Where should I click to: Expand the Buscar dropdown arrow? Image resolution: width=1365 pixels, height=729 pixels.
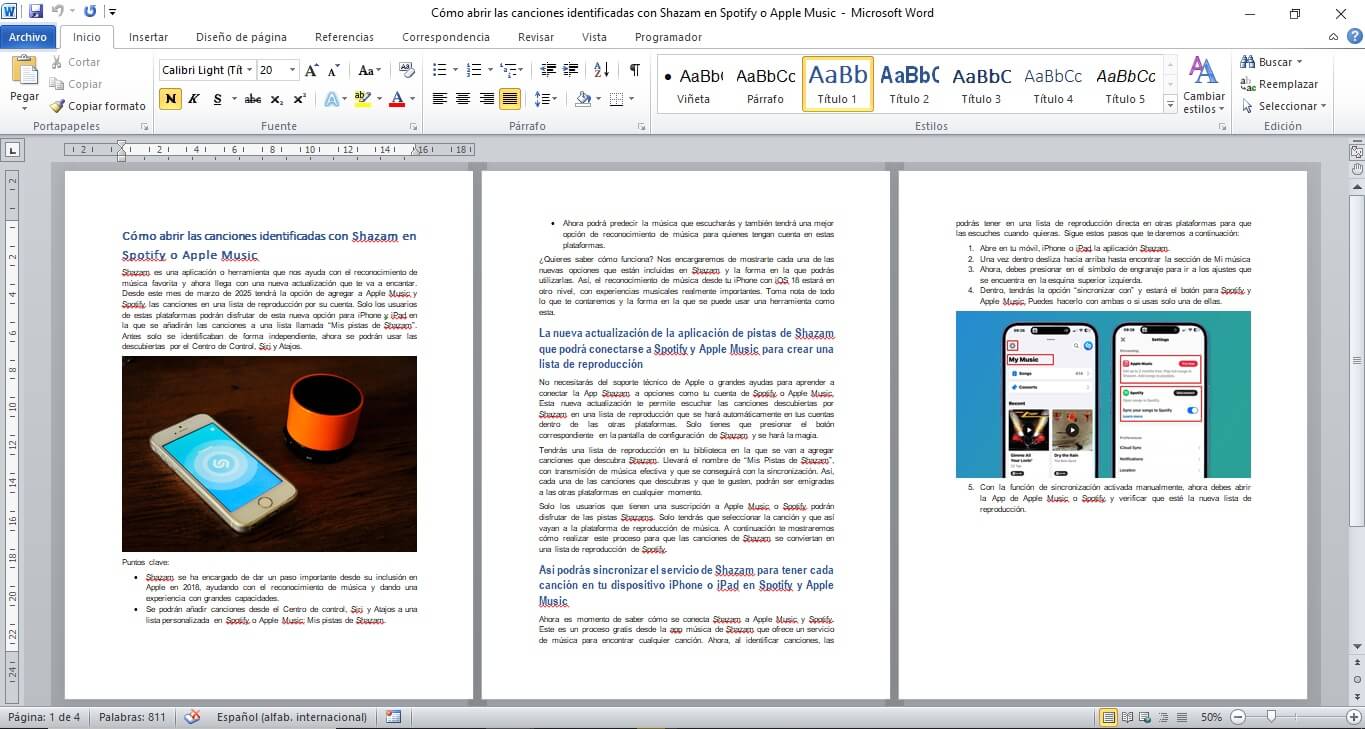[x=1299, y=62]
